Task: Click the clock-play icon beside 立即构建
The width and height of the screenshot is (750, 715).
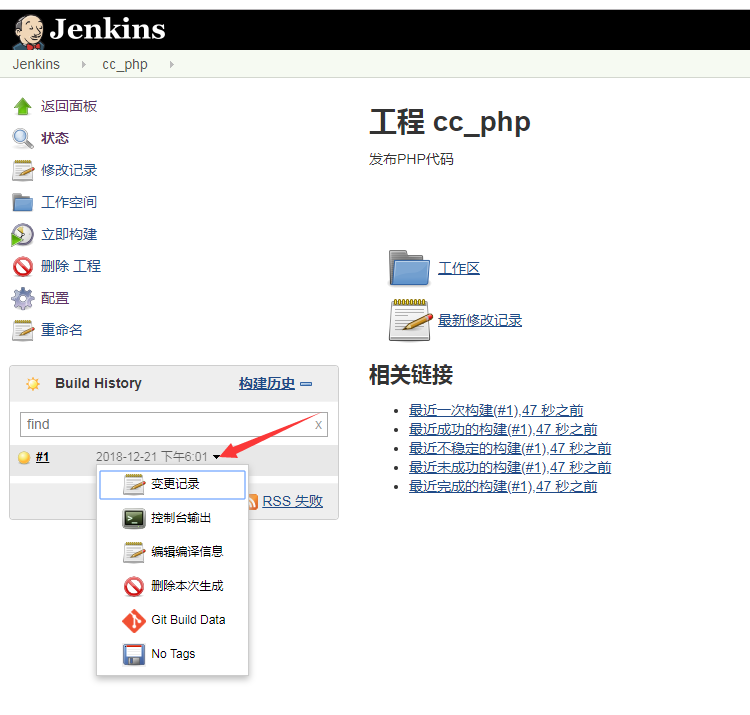Action: point(22,234)
